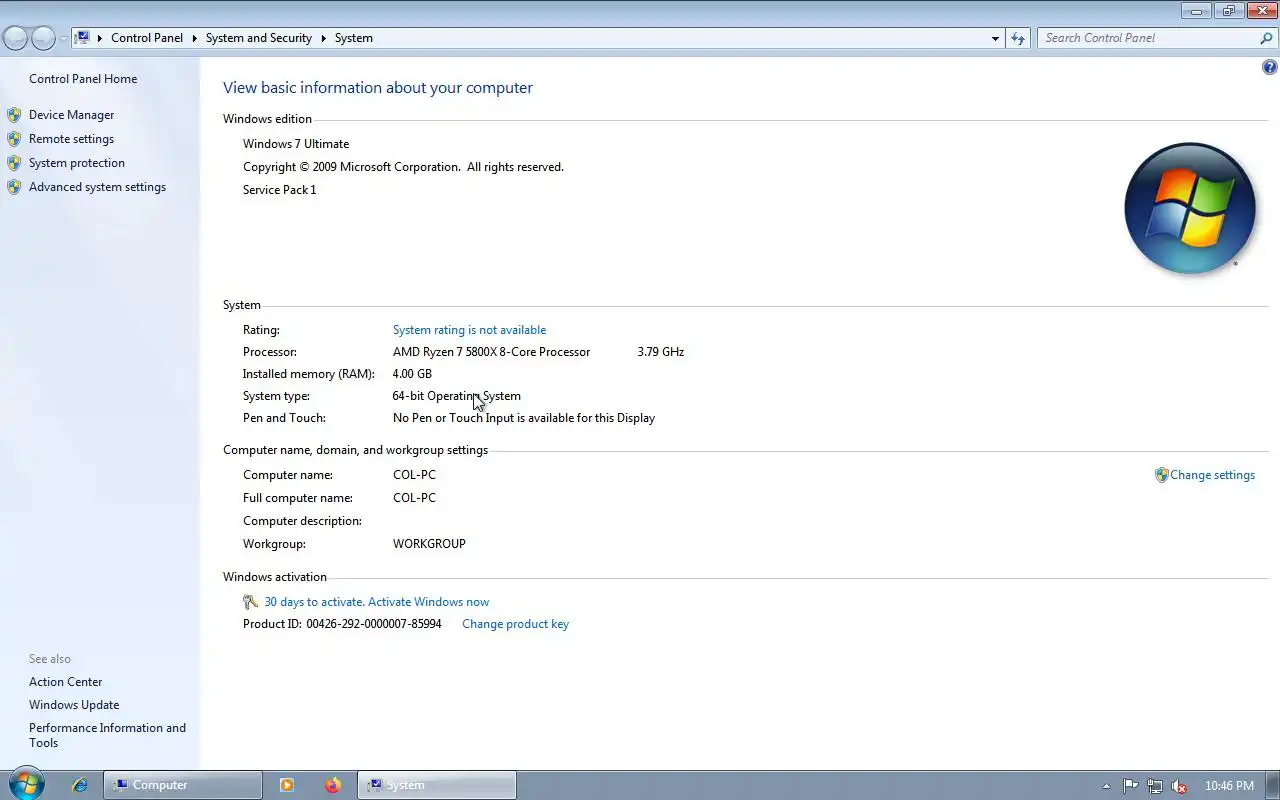Click the taskbar clock showing 10:46 PM
This screenshot has height=800, width=1280.
[1229, 786]
